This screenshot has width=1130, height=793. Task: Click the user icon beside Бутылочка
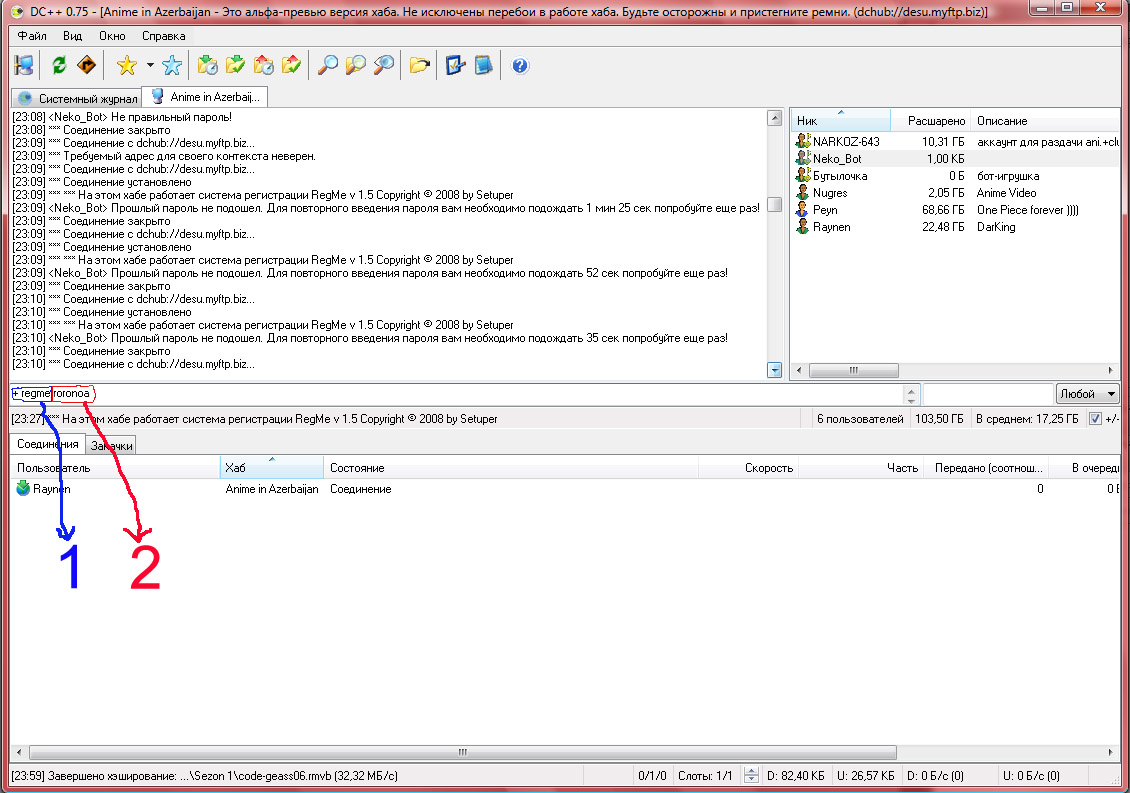[803, 175]
